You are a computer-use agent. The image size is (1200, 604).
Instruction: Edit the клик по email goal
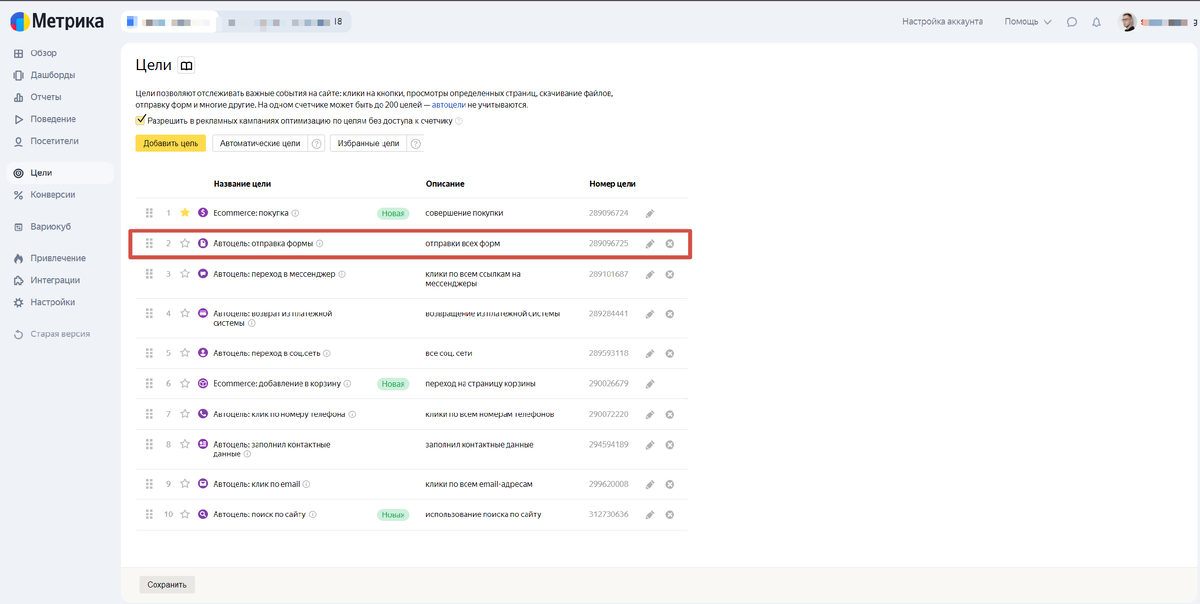click(650, 485)
